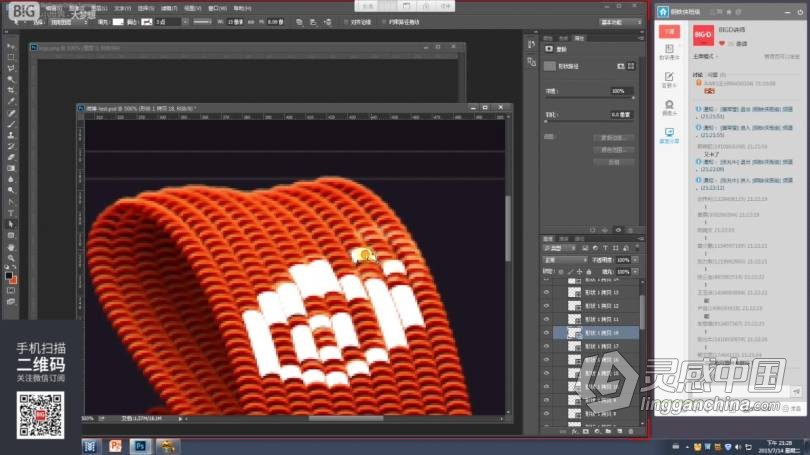This screenshot has height=455, width=810.
Task: Switch to the Paths tab in Layers panel
Action: [x=579, y=239]
